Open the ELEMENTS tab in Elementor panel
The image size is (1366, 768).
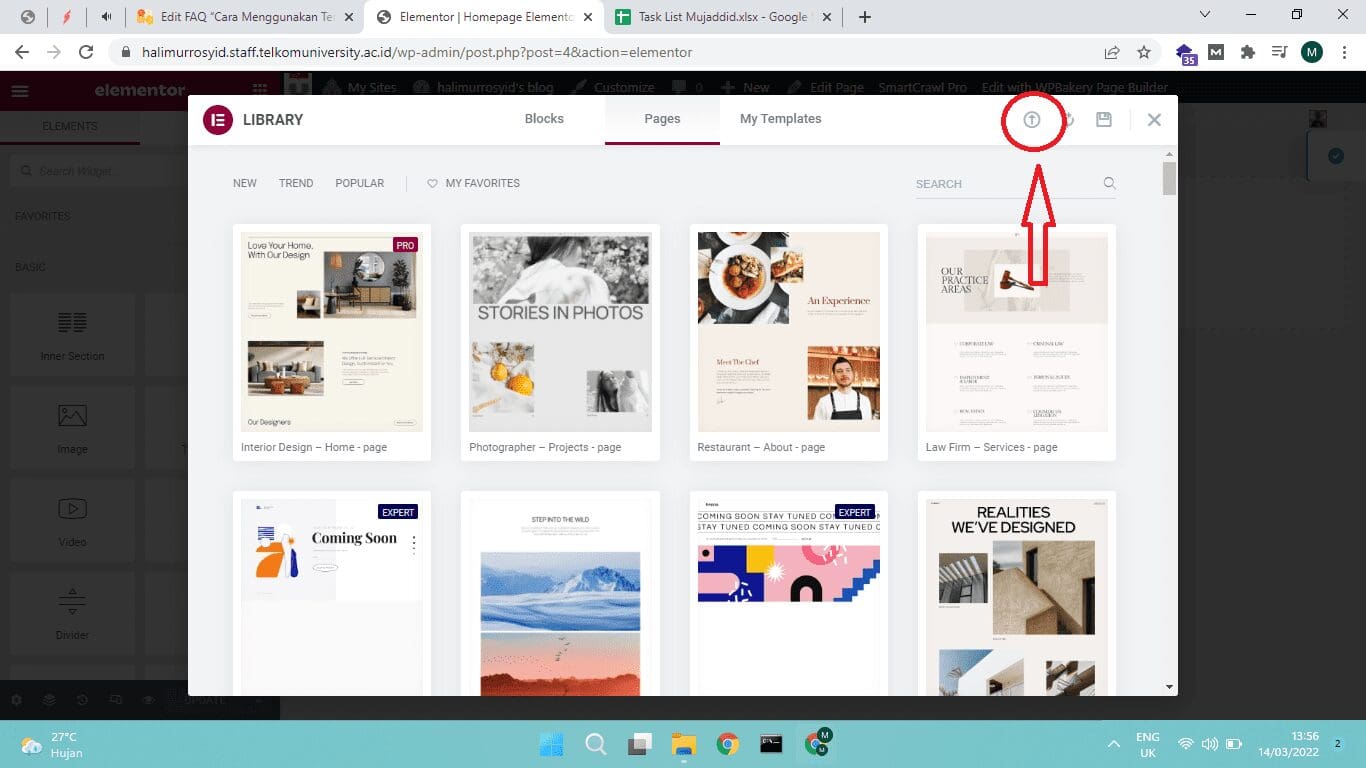(x=70, y=127)
